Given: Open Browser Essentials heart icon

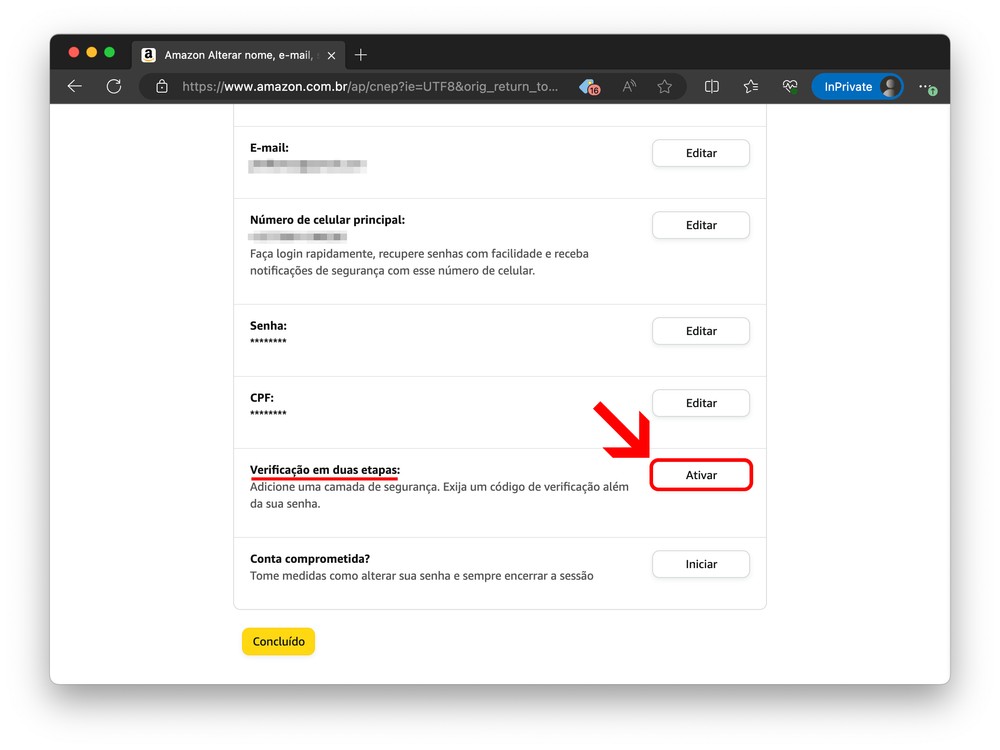Looking at the screenshot, I should click(789, 87).
